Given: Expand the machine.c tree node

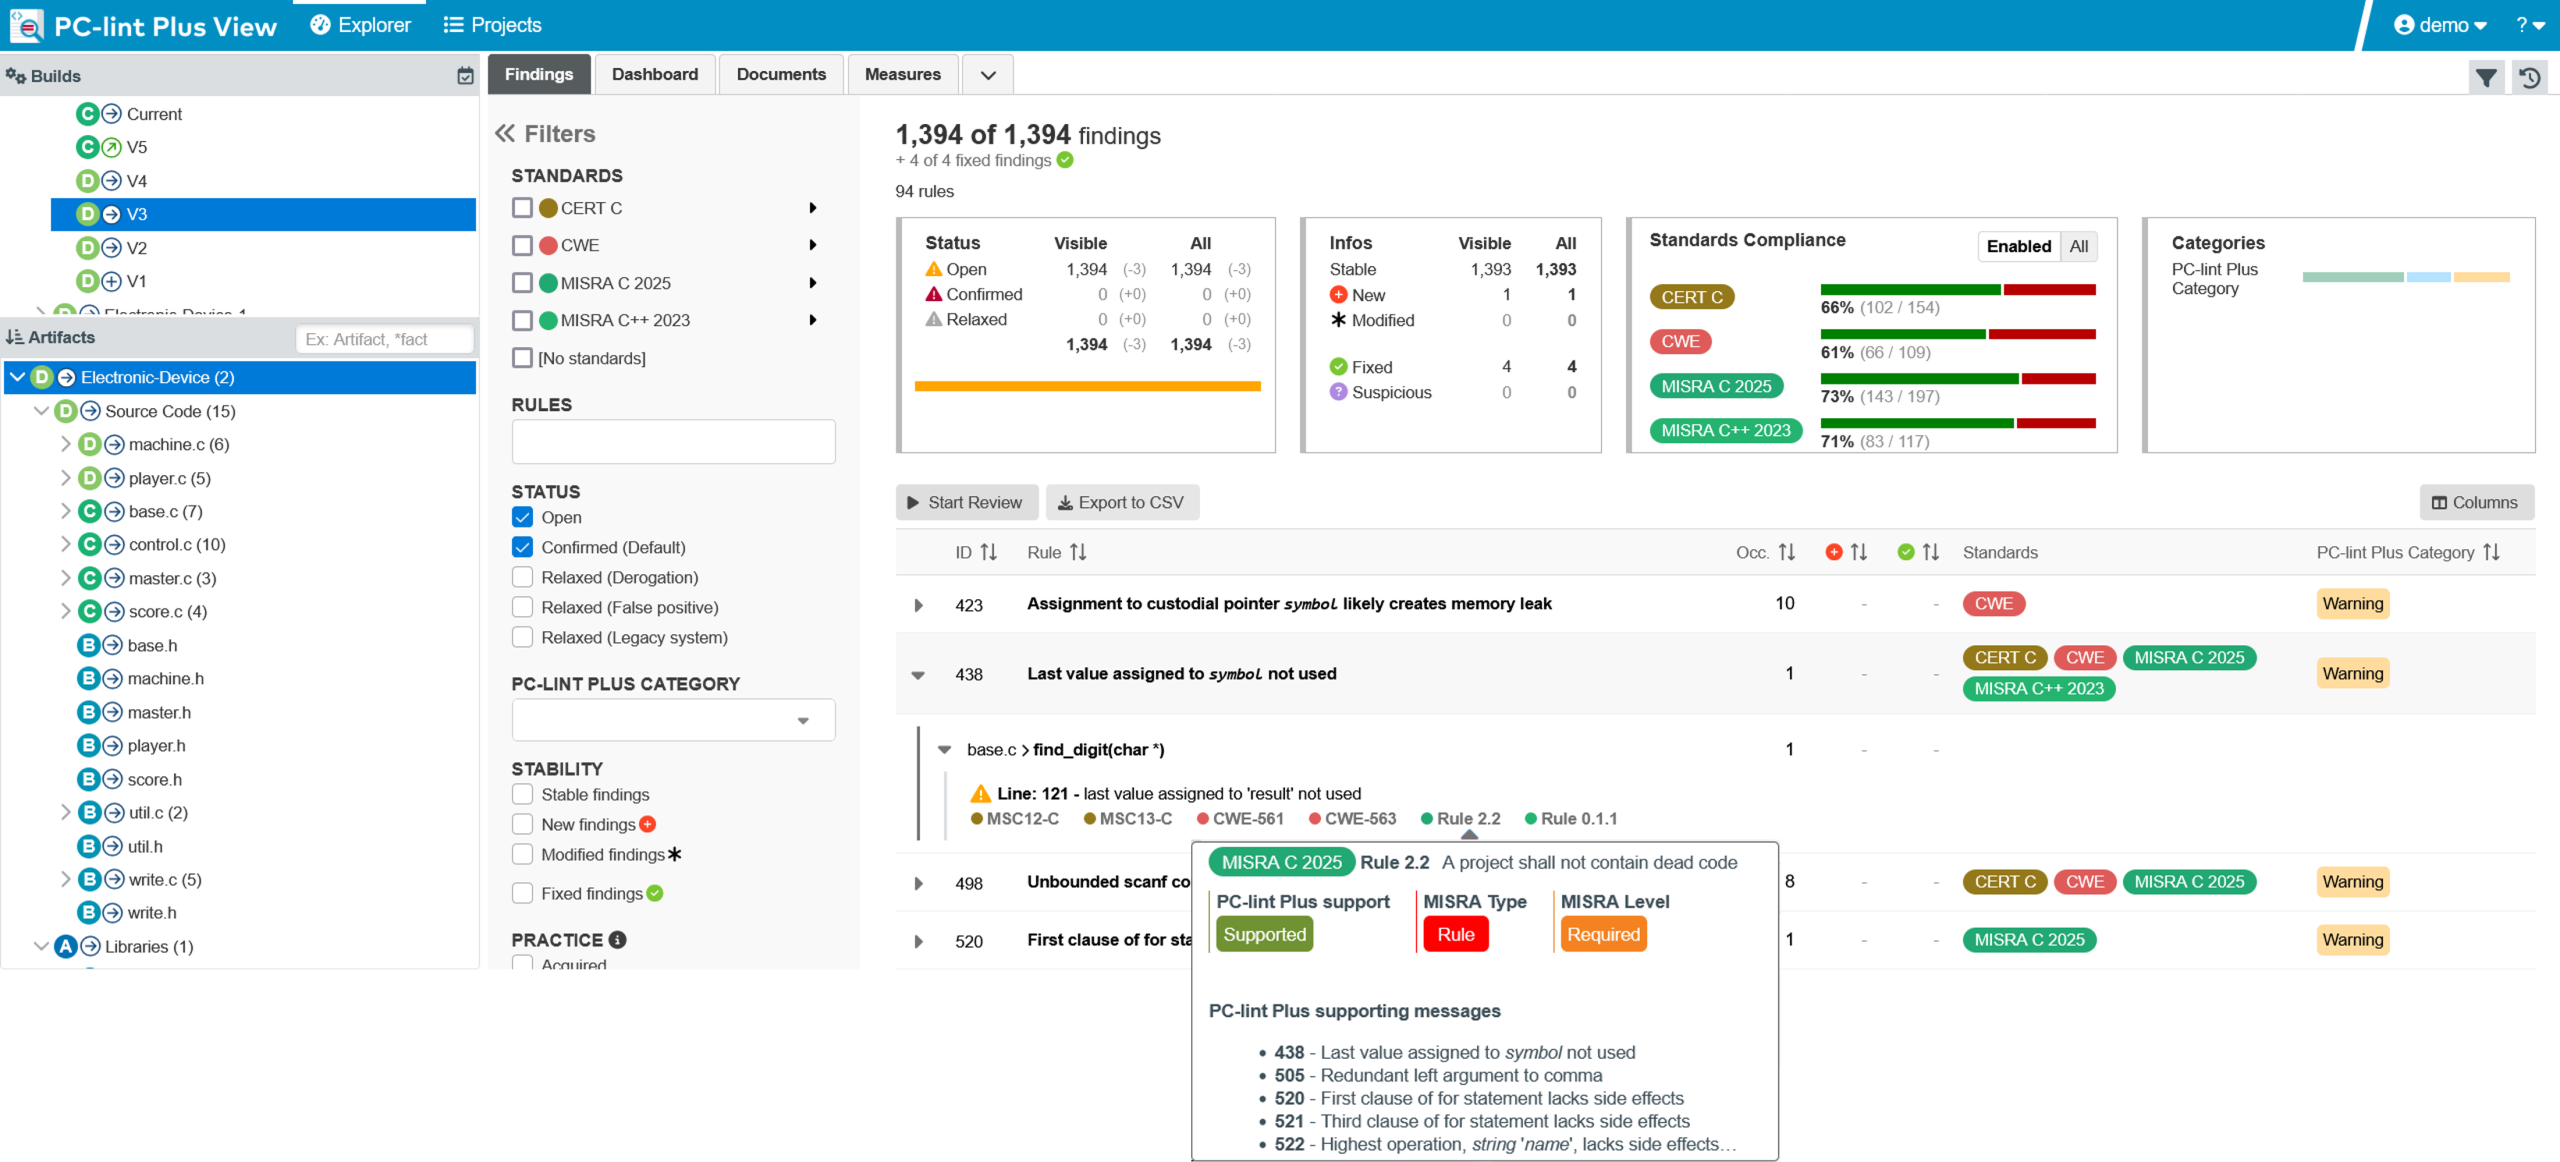Looking at the screenshot, I should pos(66,444).
